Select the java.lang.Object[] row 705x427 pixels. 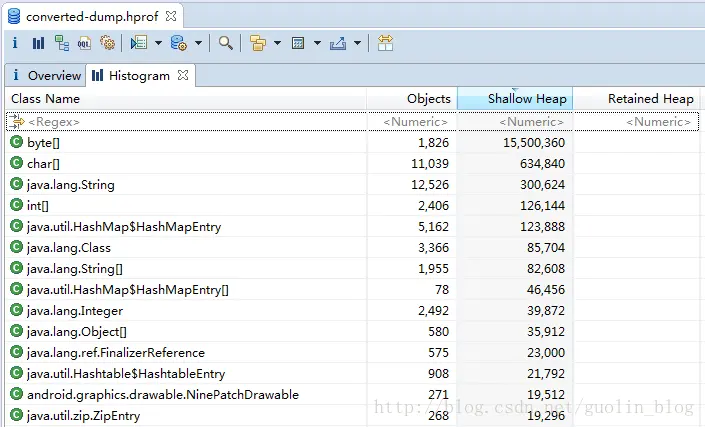[x=352, y=332]
